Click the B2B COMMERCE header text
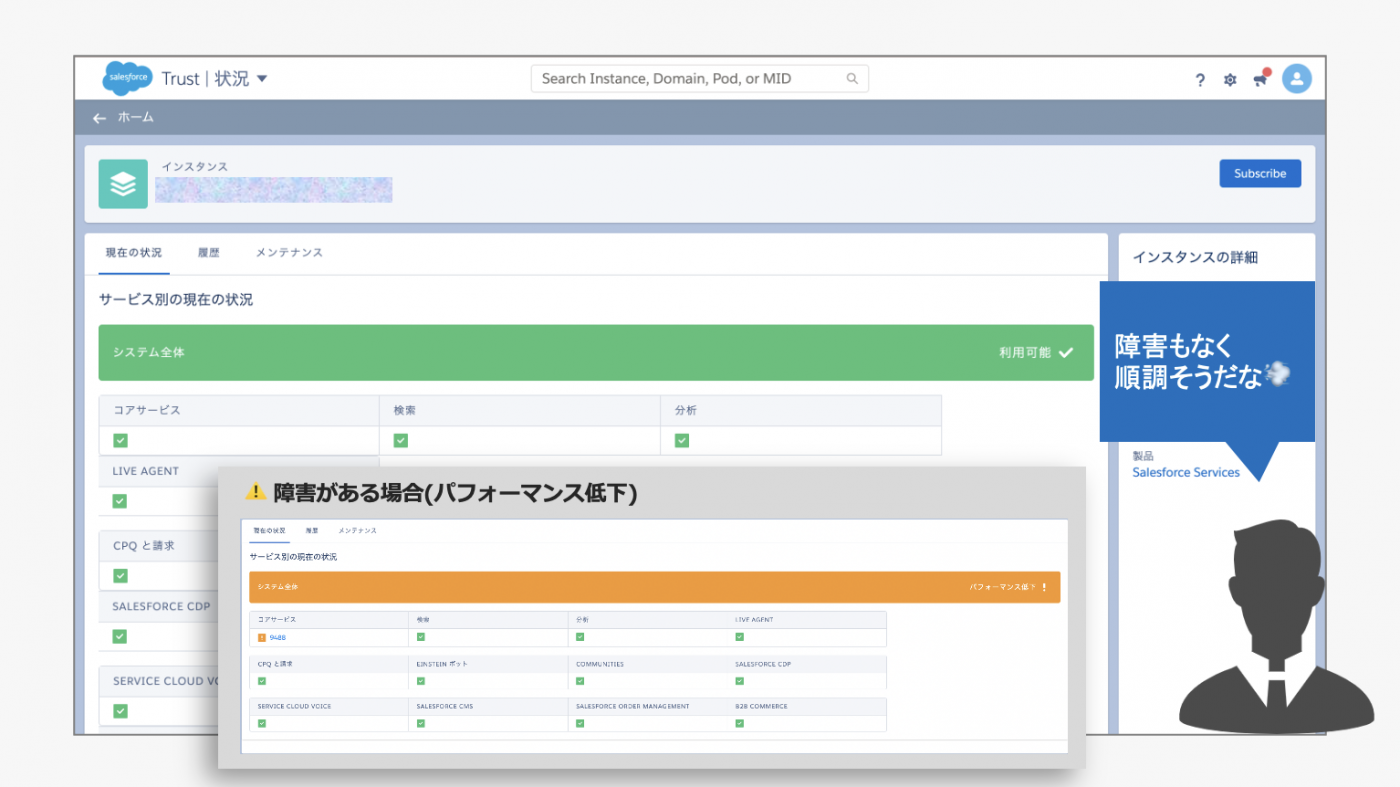The height and width of the screenshot is (787, 1400). (761, 706)
